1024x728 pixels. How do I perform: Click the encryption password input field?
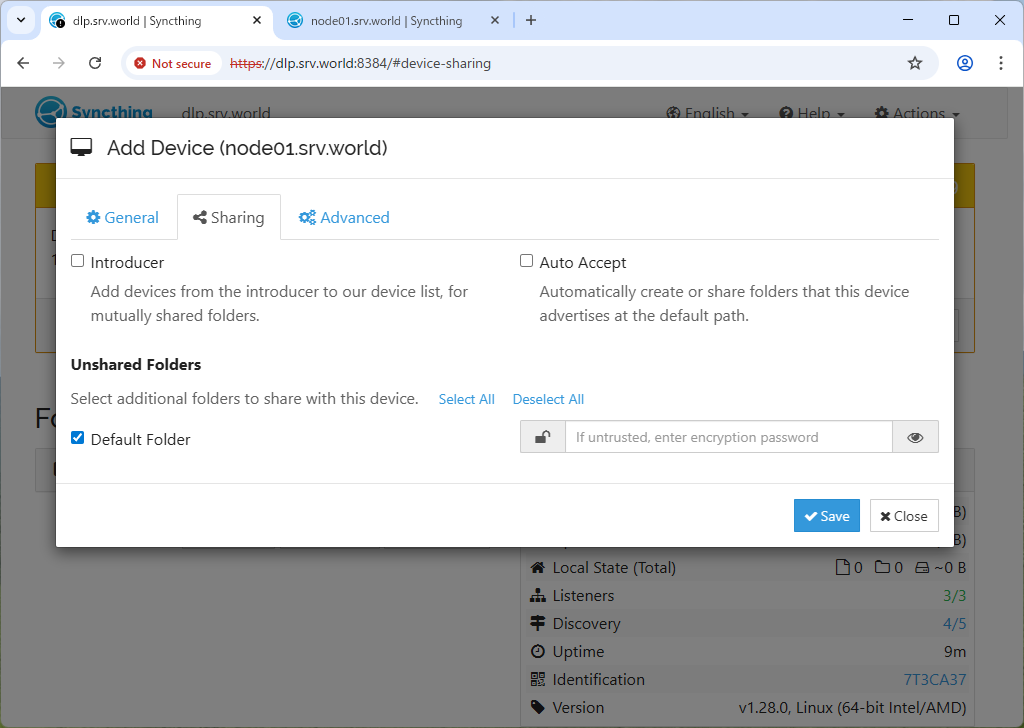click(x=728, y=437)
